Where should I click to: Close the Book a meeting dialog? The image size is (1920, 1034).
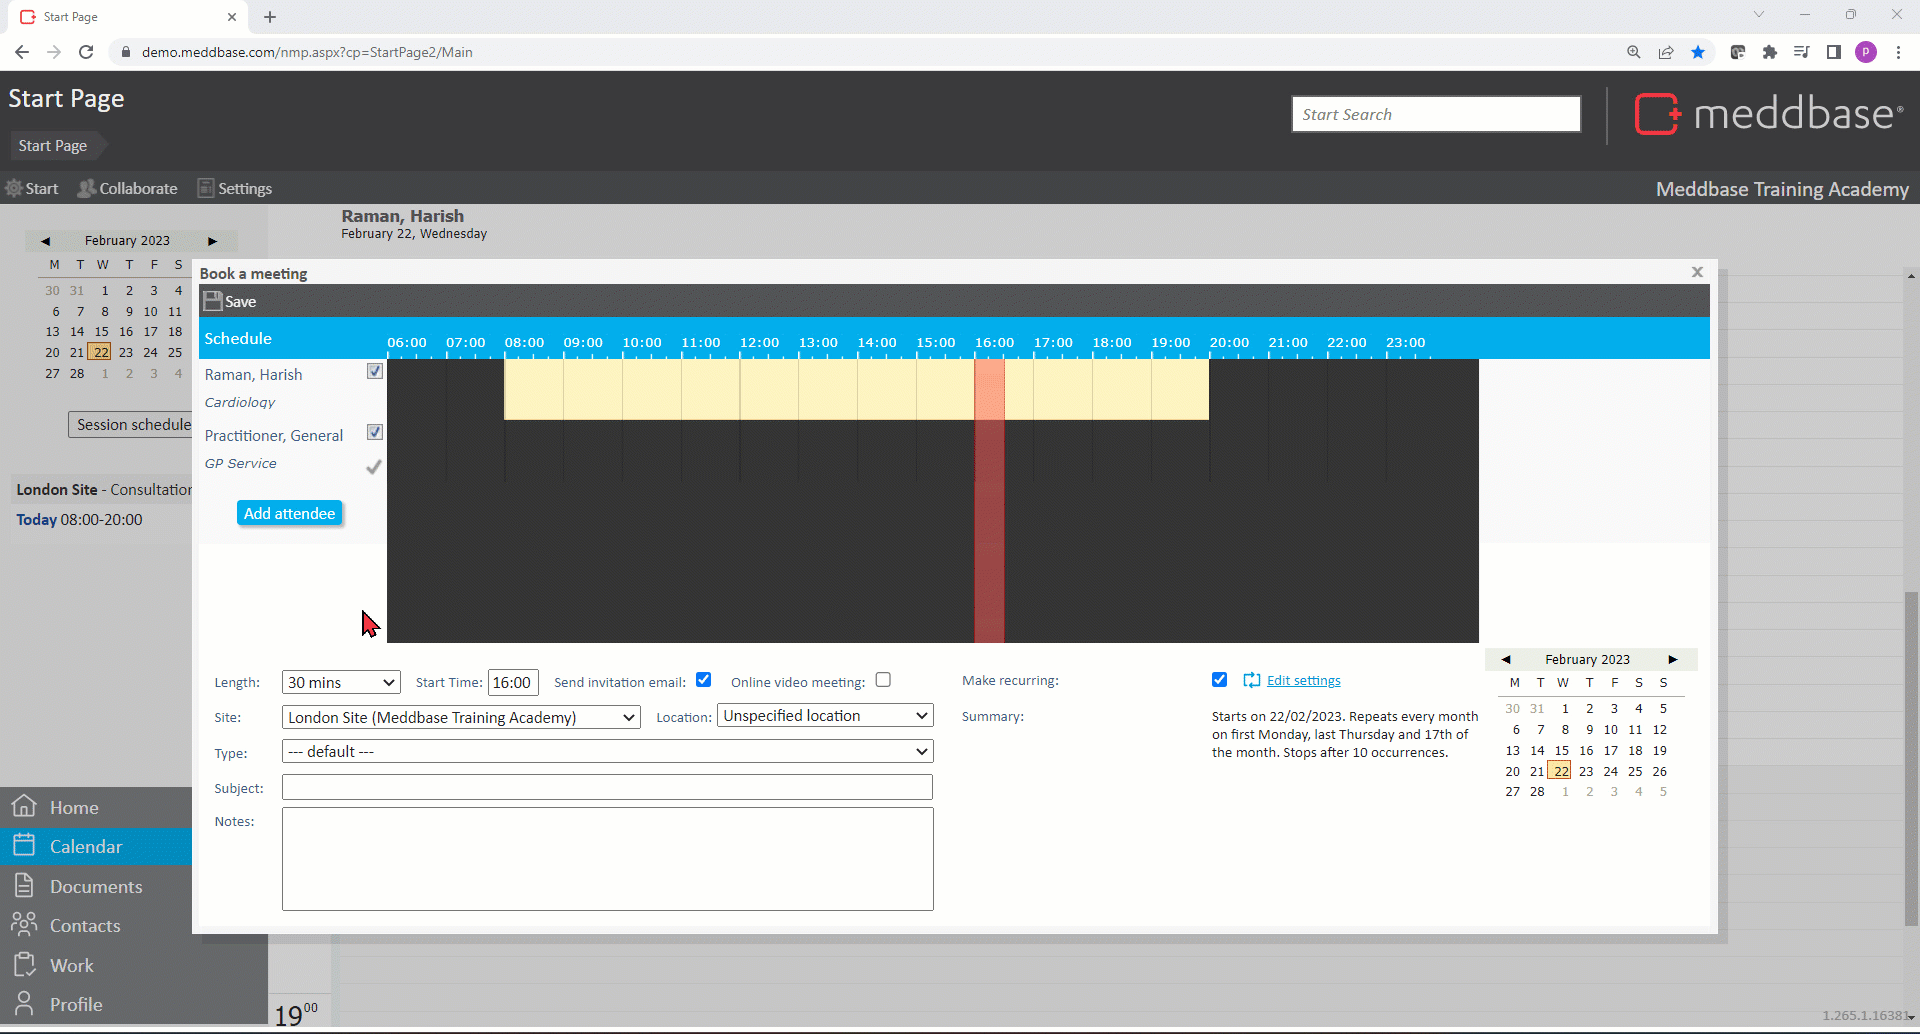1697,272
